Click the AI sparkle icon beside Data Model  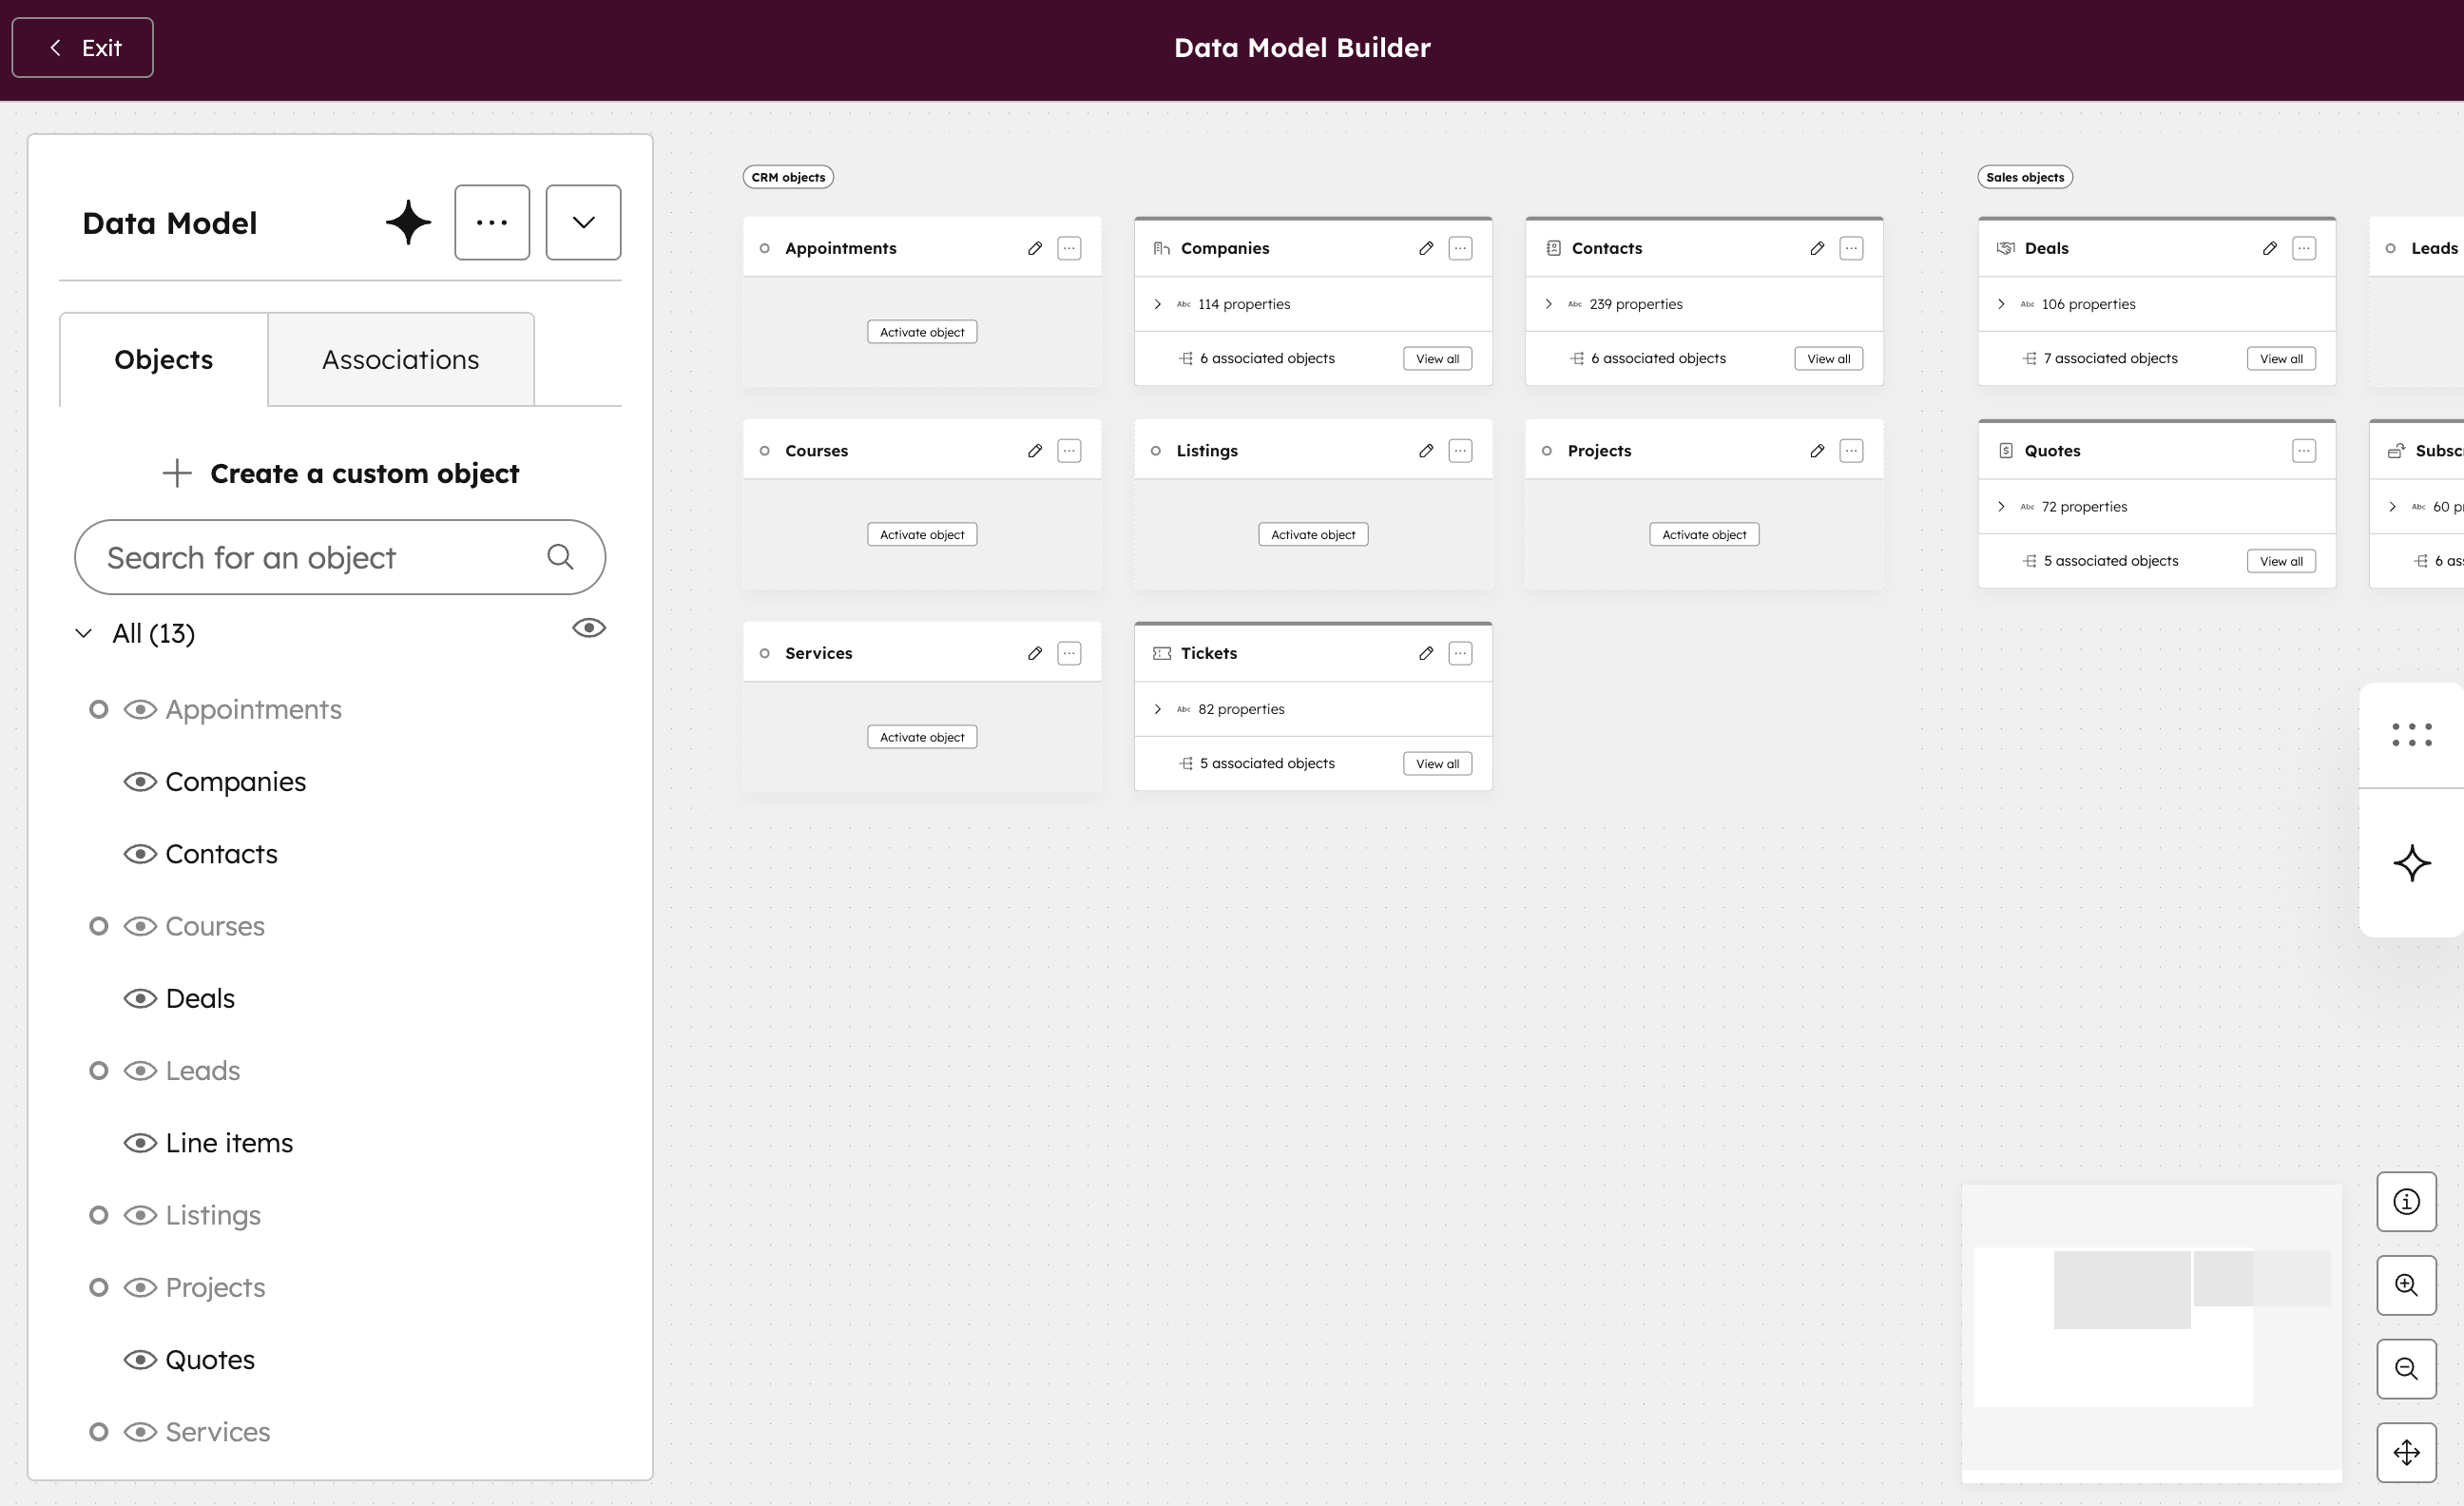pos(408,222)
